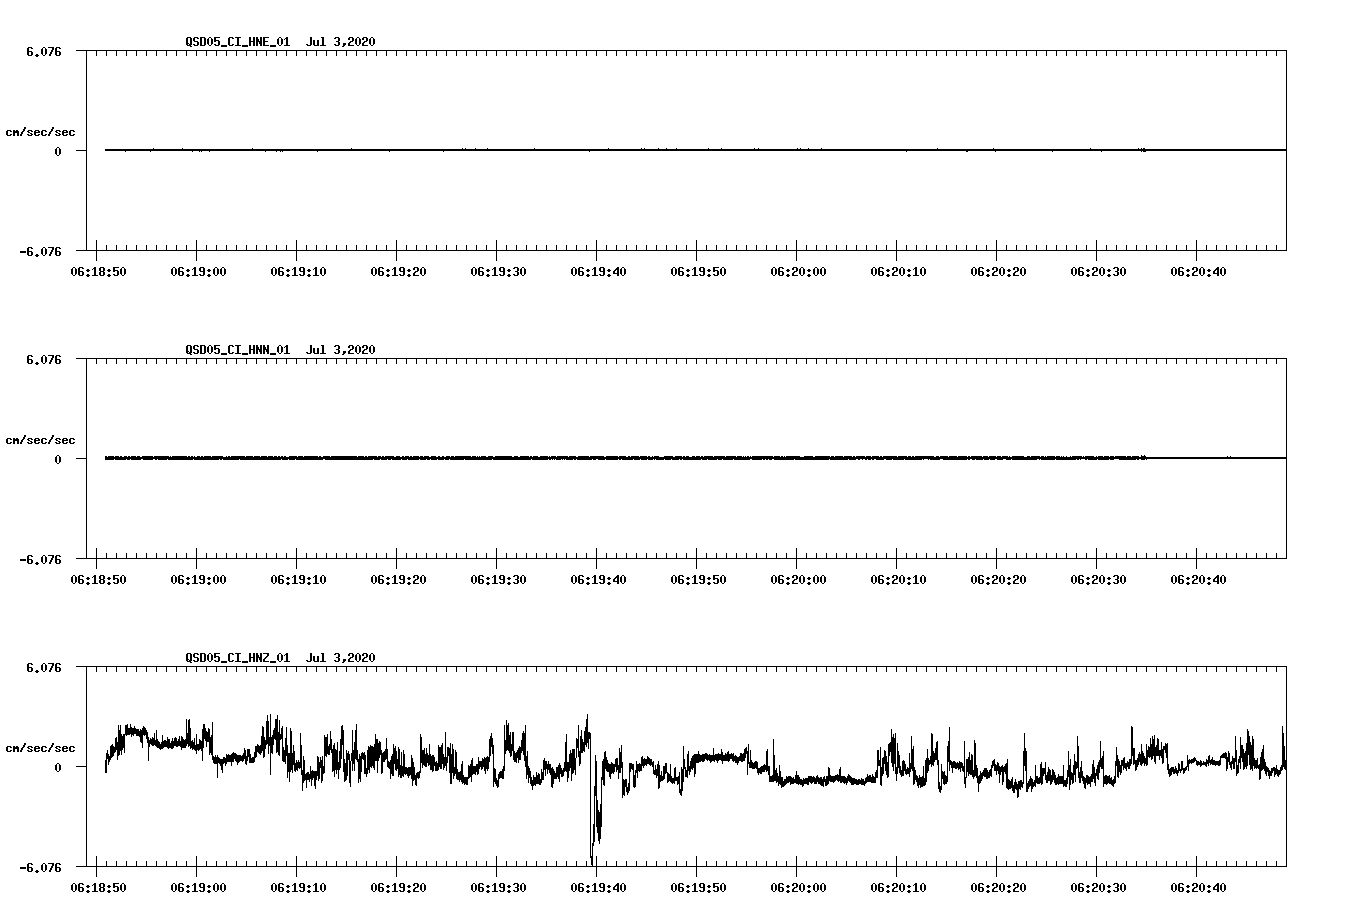1358x924 pixels.
Task: Select the -6.076 lower limit on HNE plot
Action: point(41,251)
